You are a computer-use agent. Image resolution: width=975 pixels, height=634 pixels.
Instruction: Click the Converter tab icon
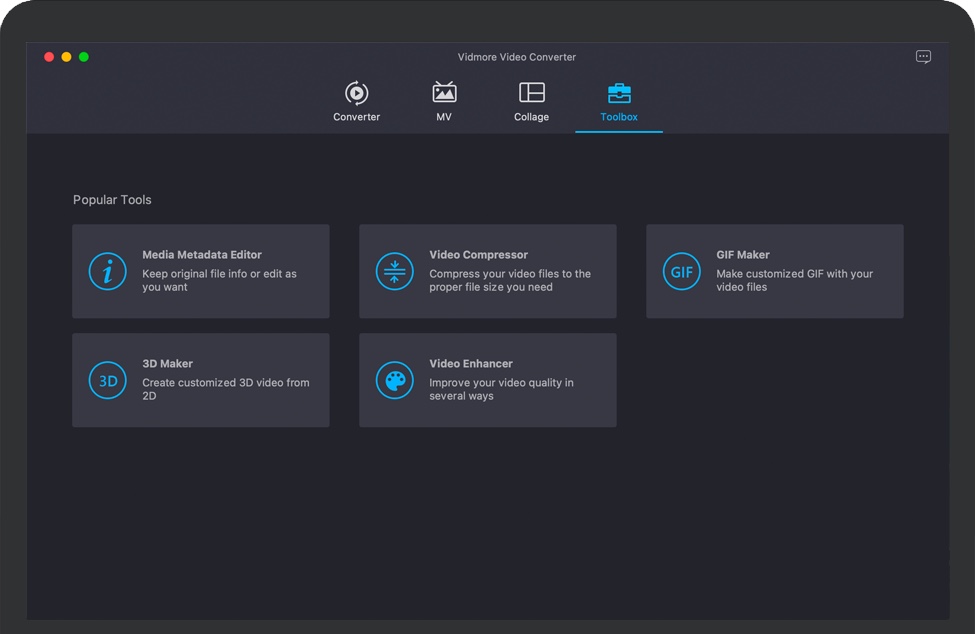pyautogui.click(x=356, y=93)
